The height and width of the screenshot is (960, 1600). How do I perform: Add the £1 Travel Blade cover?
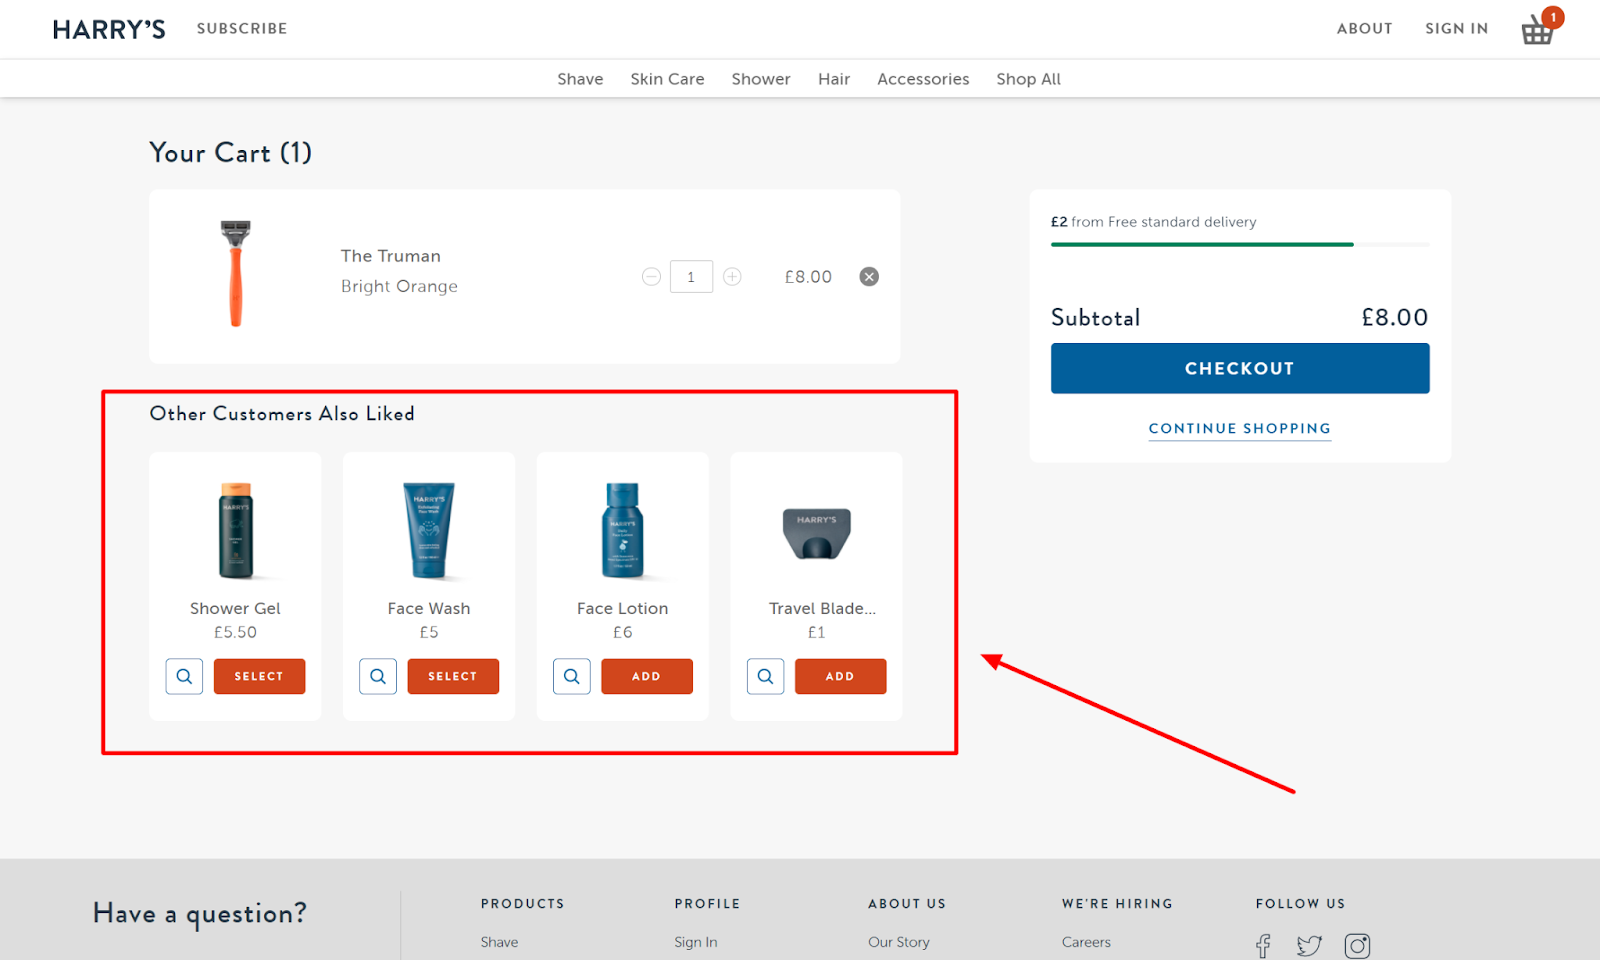(x=840, y=676)
